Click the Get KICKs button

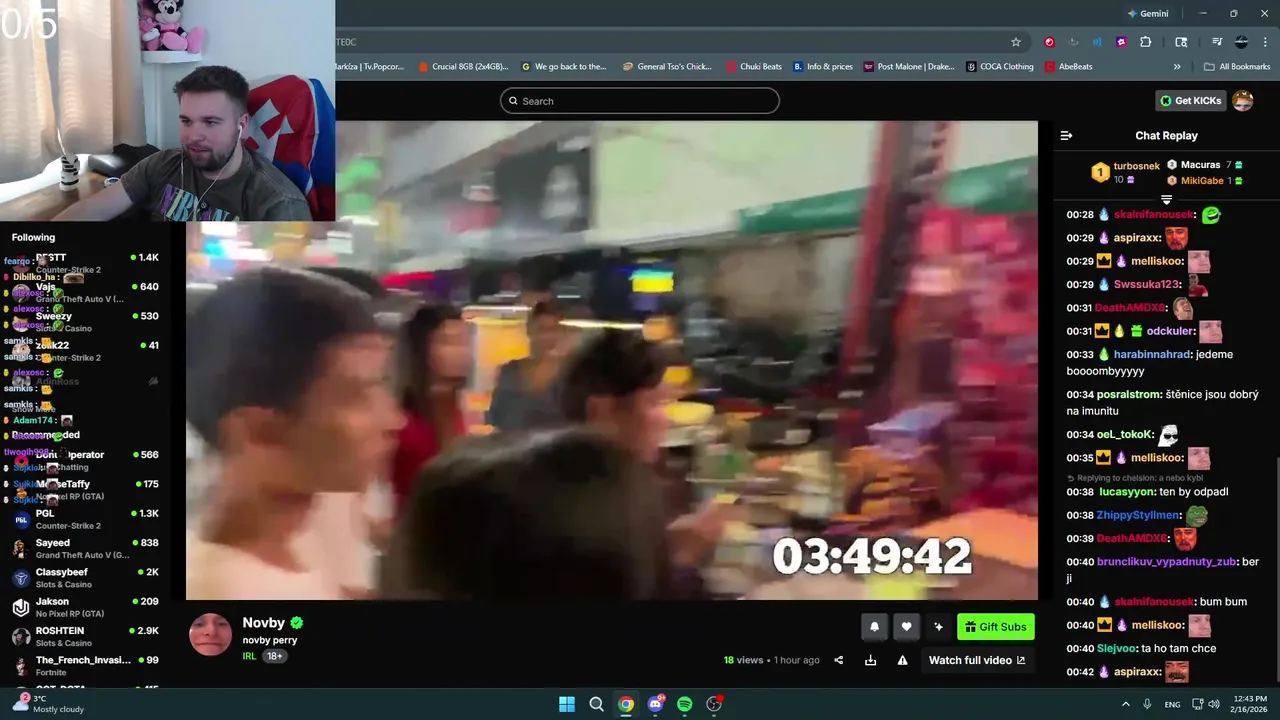pyautogui.click(x=1190, y=101)
